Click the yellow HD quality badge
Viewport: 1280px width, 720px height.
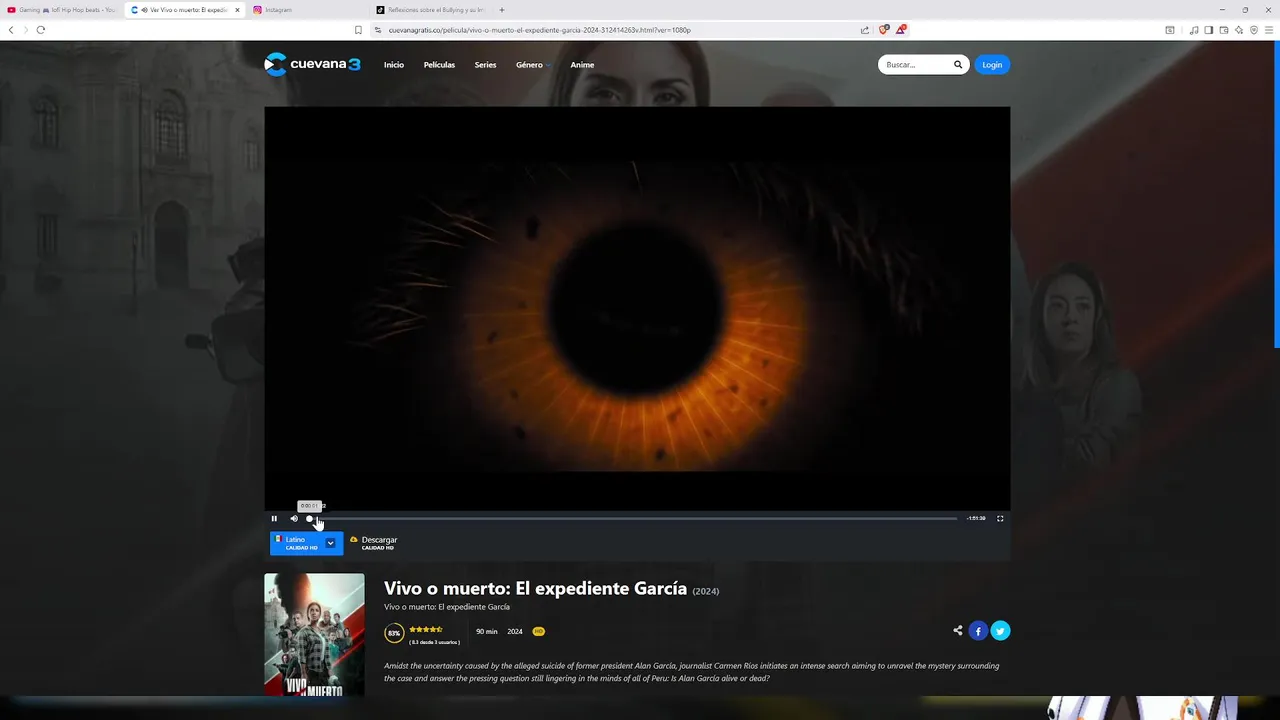point(539,631)
